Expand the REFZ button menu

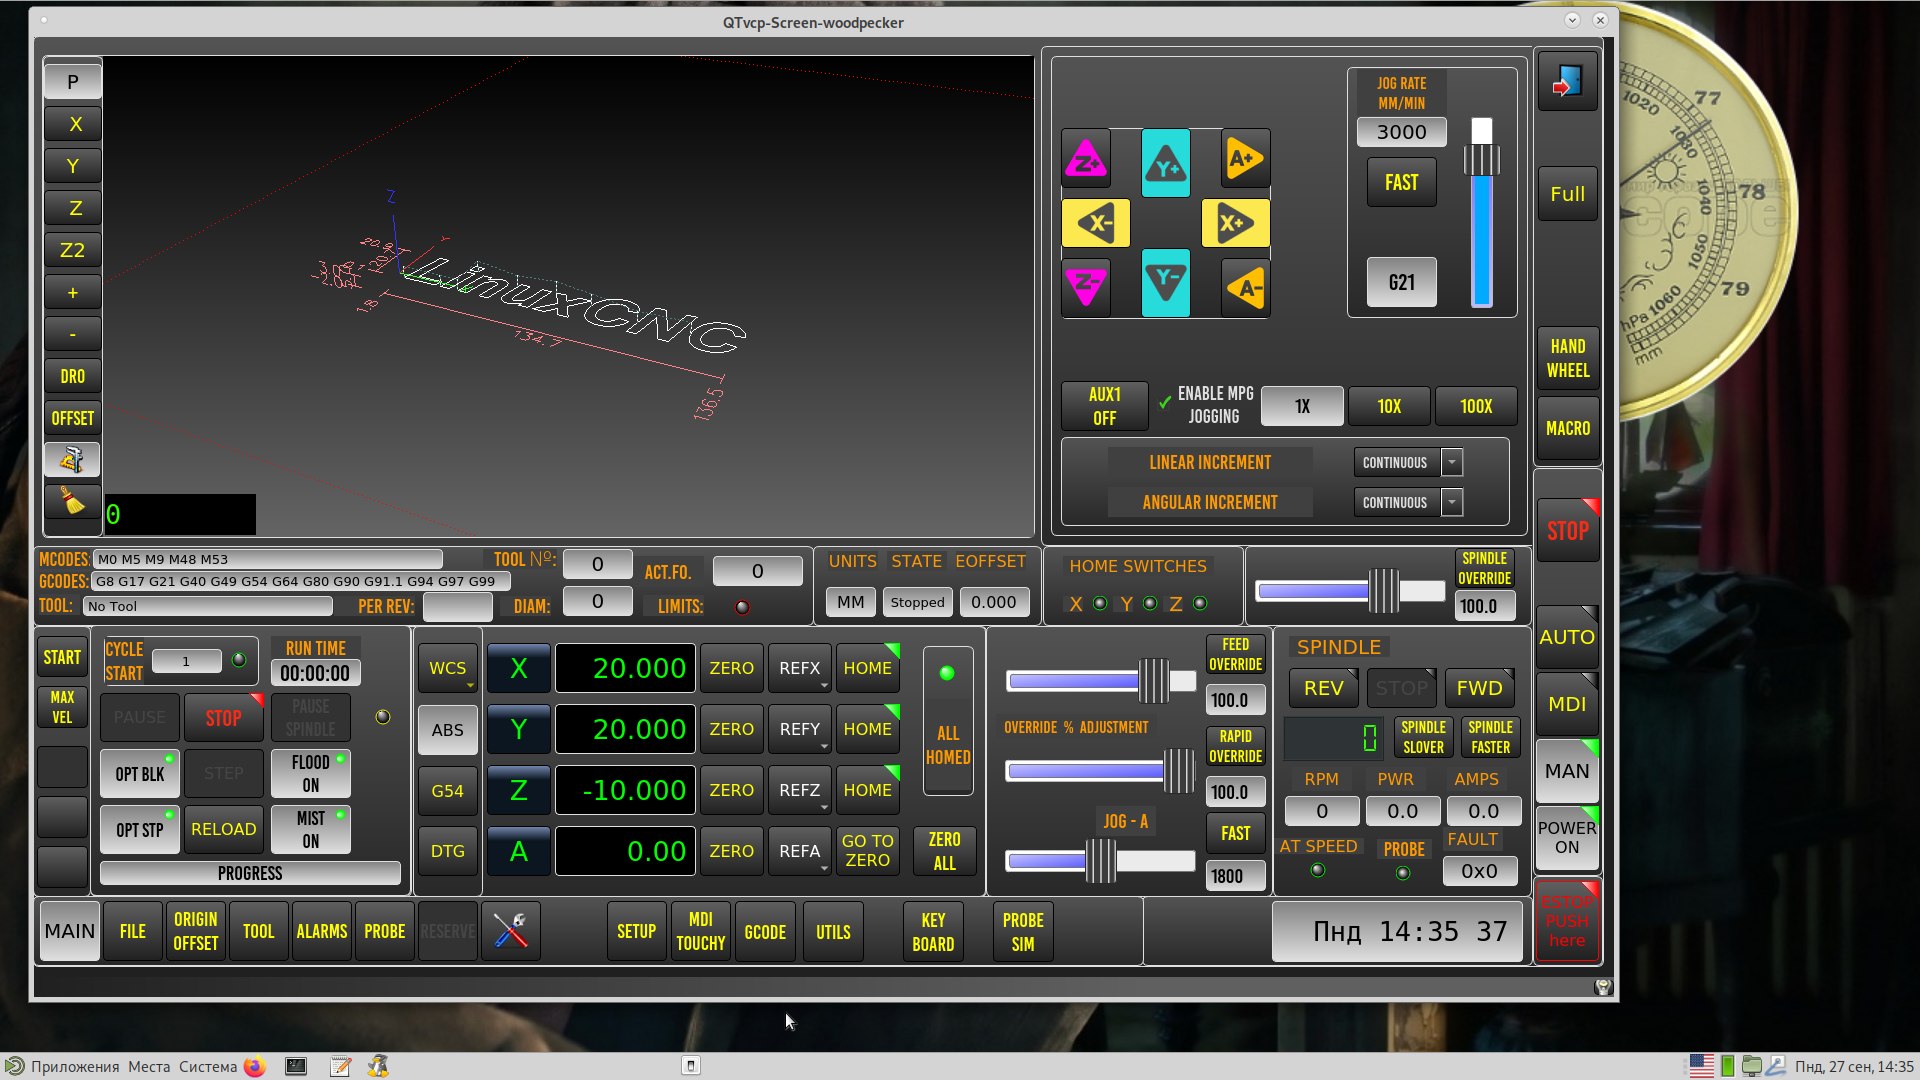click(824, 808)
